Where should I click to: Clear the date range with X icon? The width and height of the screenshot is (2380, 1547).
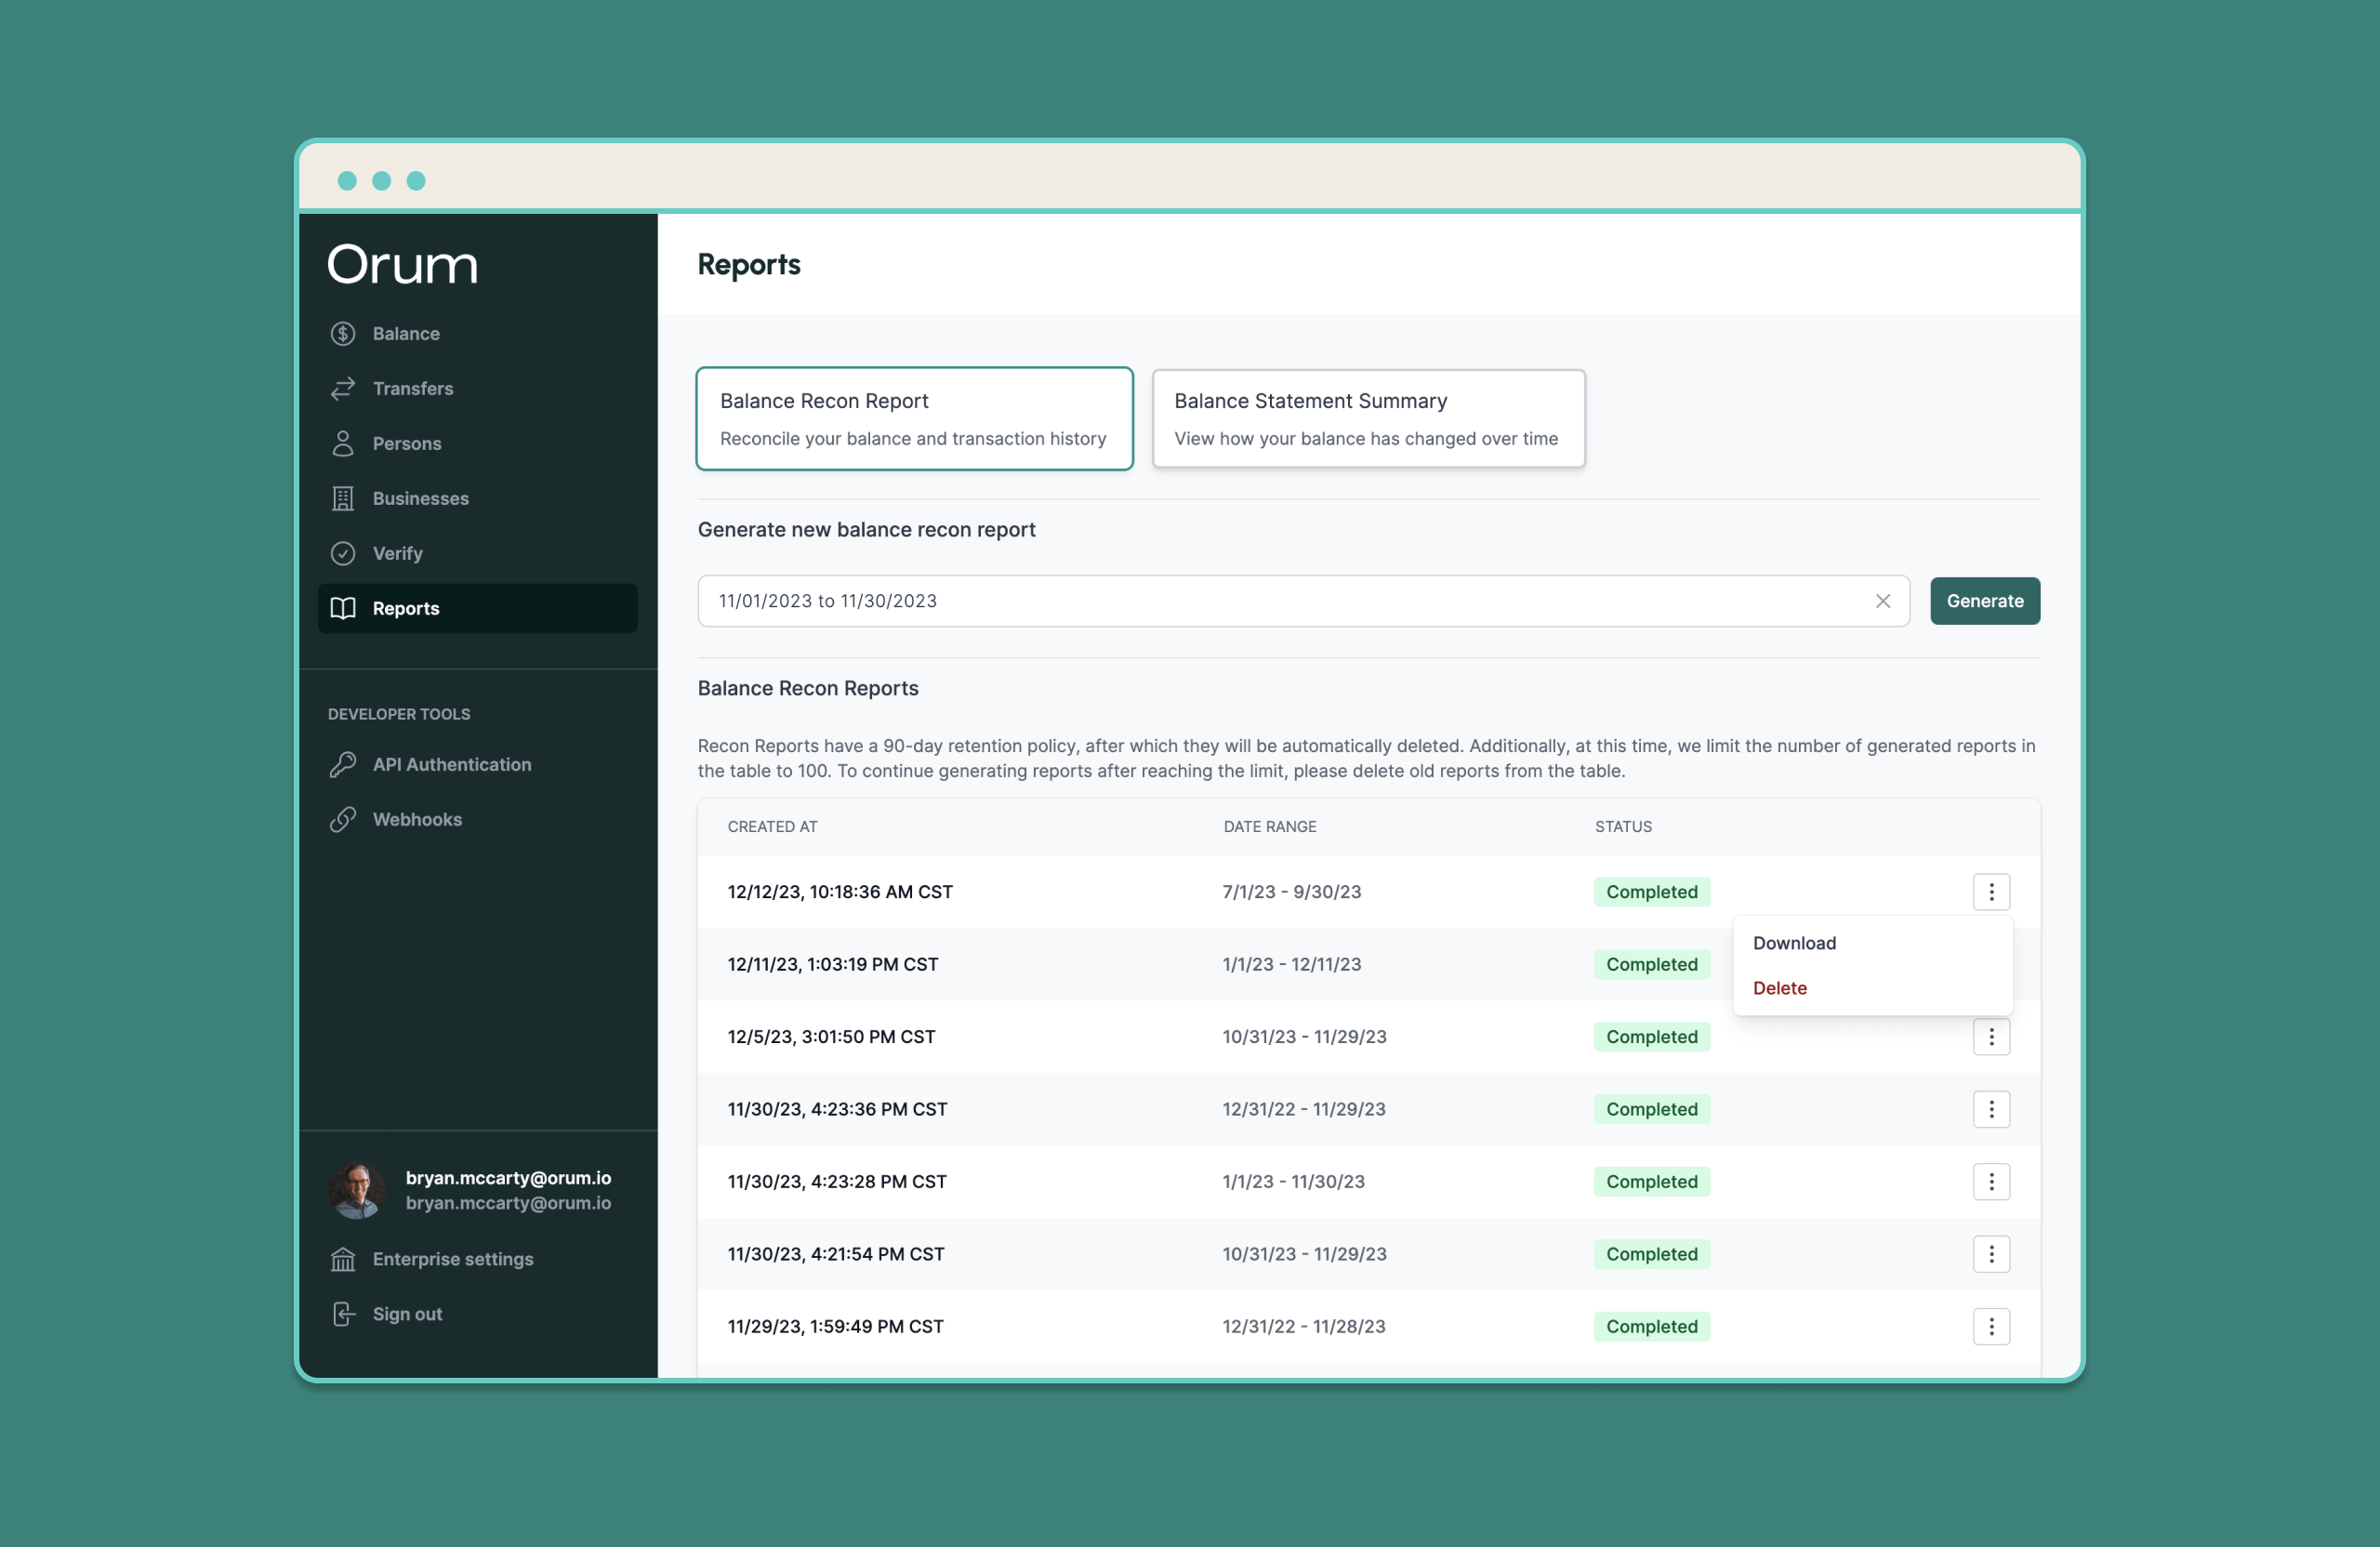(1883, 601)
